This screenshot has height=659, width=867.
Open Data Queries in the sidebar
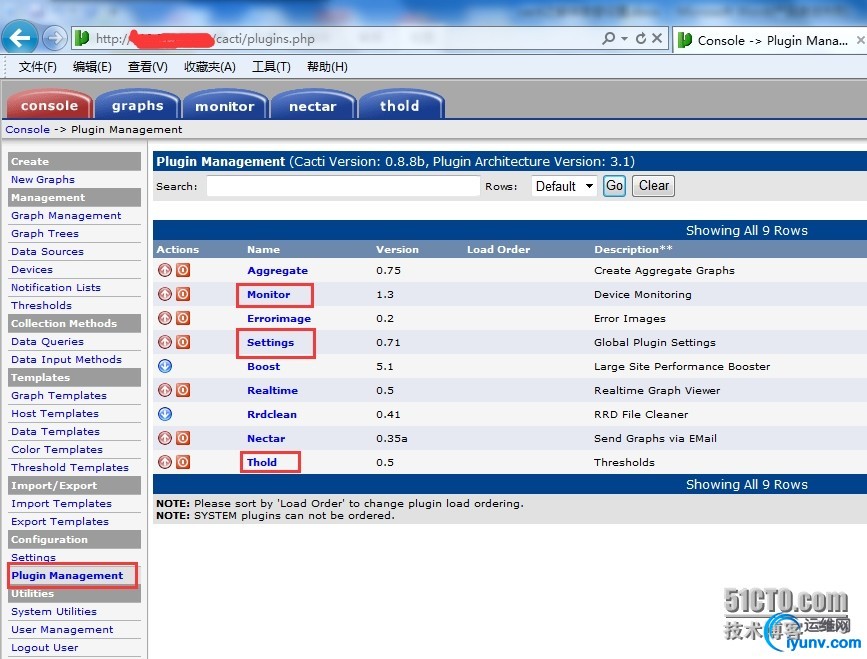click(x=48, y=342)
